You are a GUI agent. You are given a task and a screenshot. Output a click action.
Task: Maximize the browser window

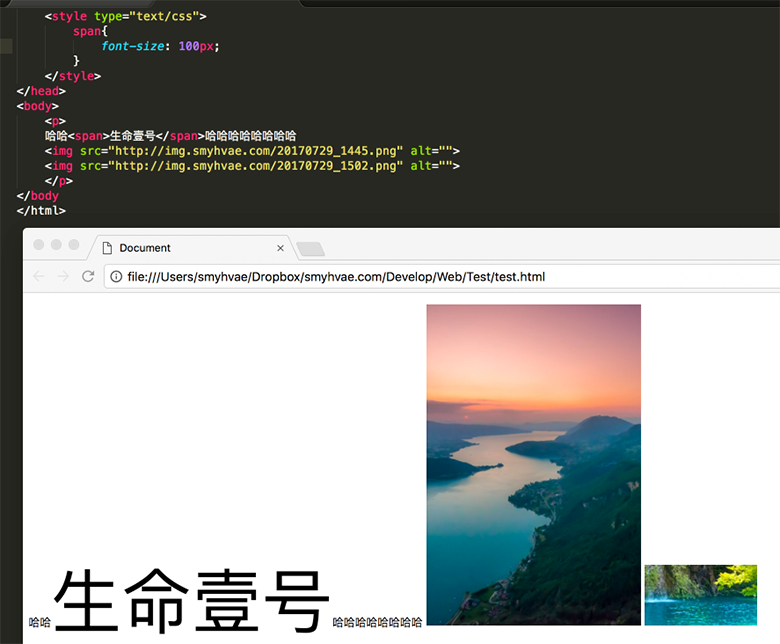(x=73, y=245)
